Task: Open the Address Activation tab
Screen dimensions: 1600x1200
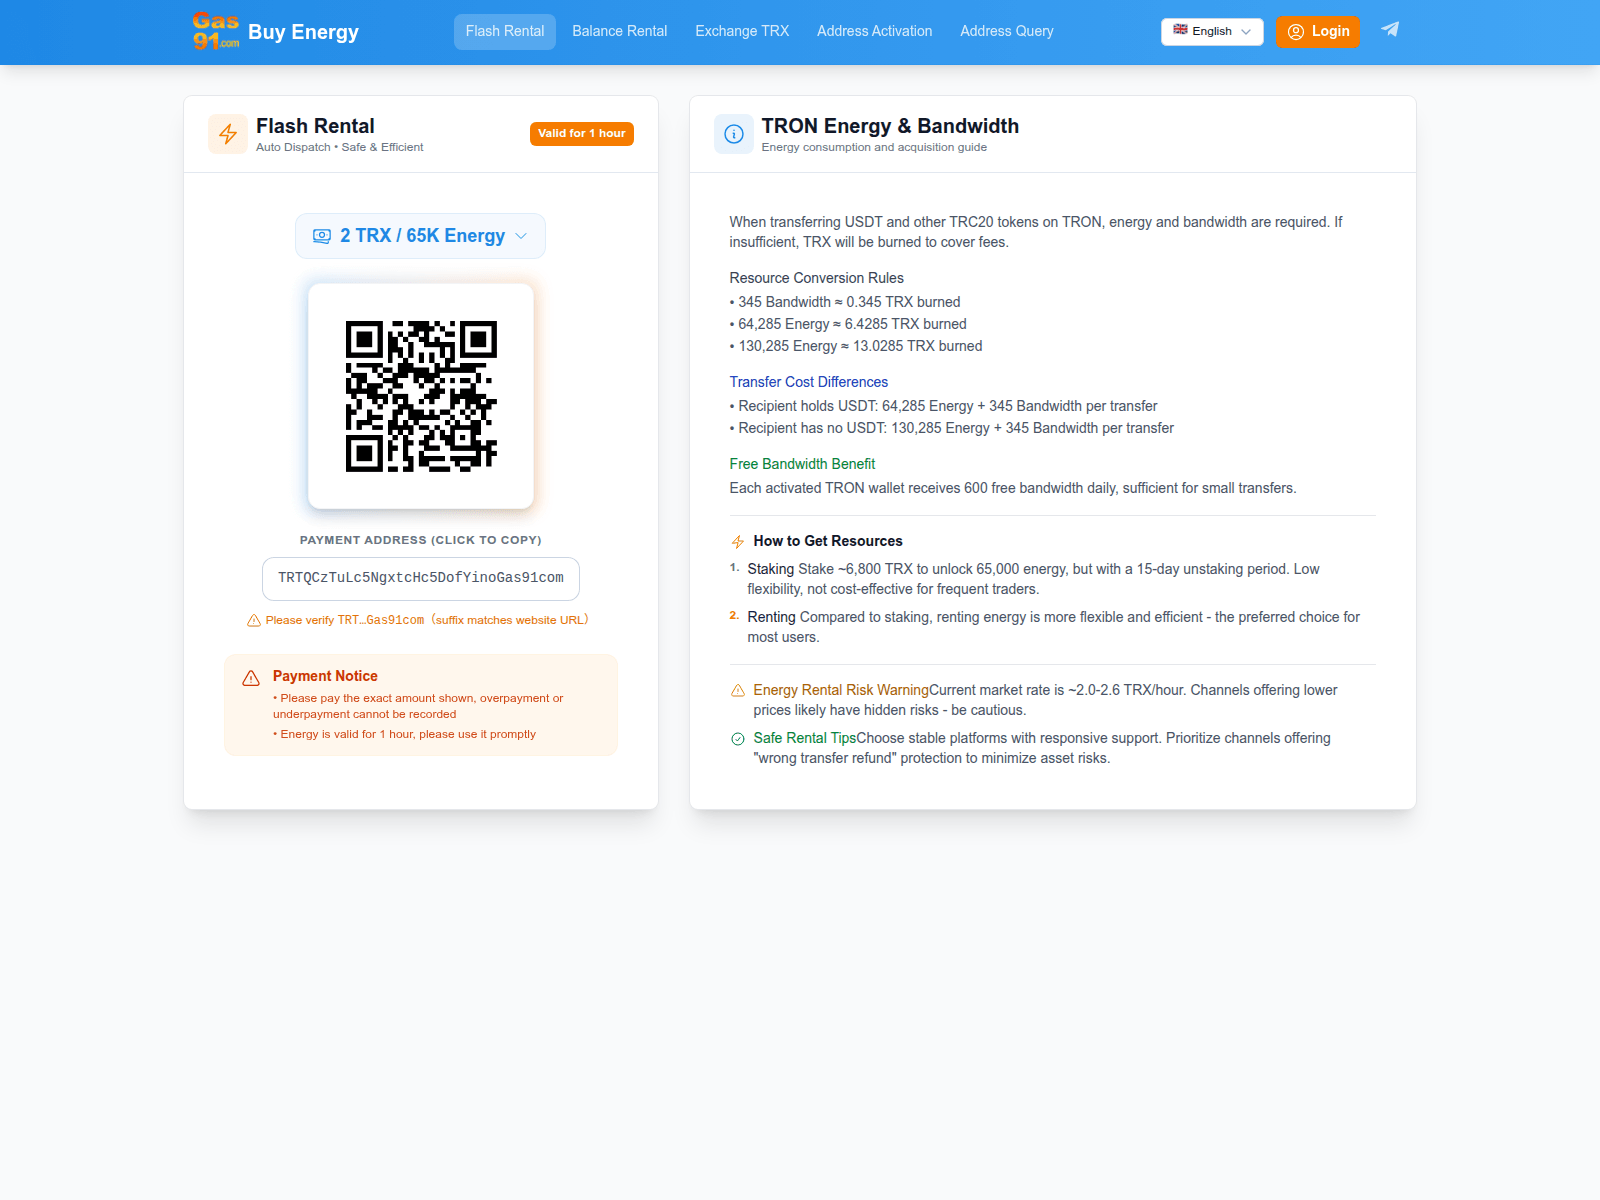Action: (x=875, y=32)
